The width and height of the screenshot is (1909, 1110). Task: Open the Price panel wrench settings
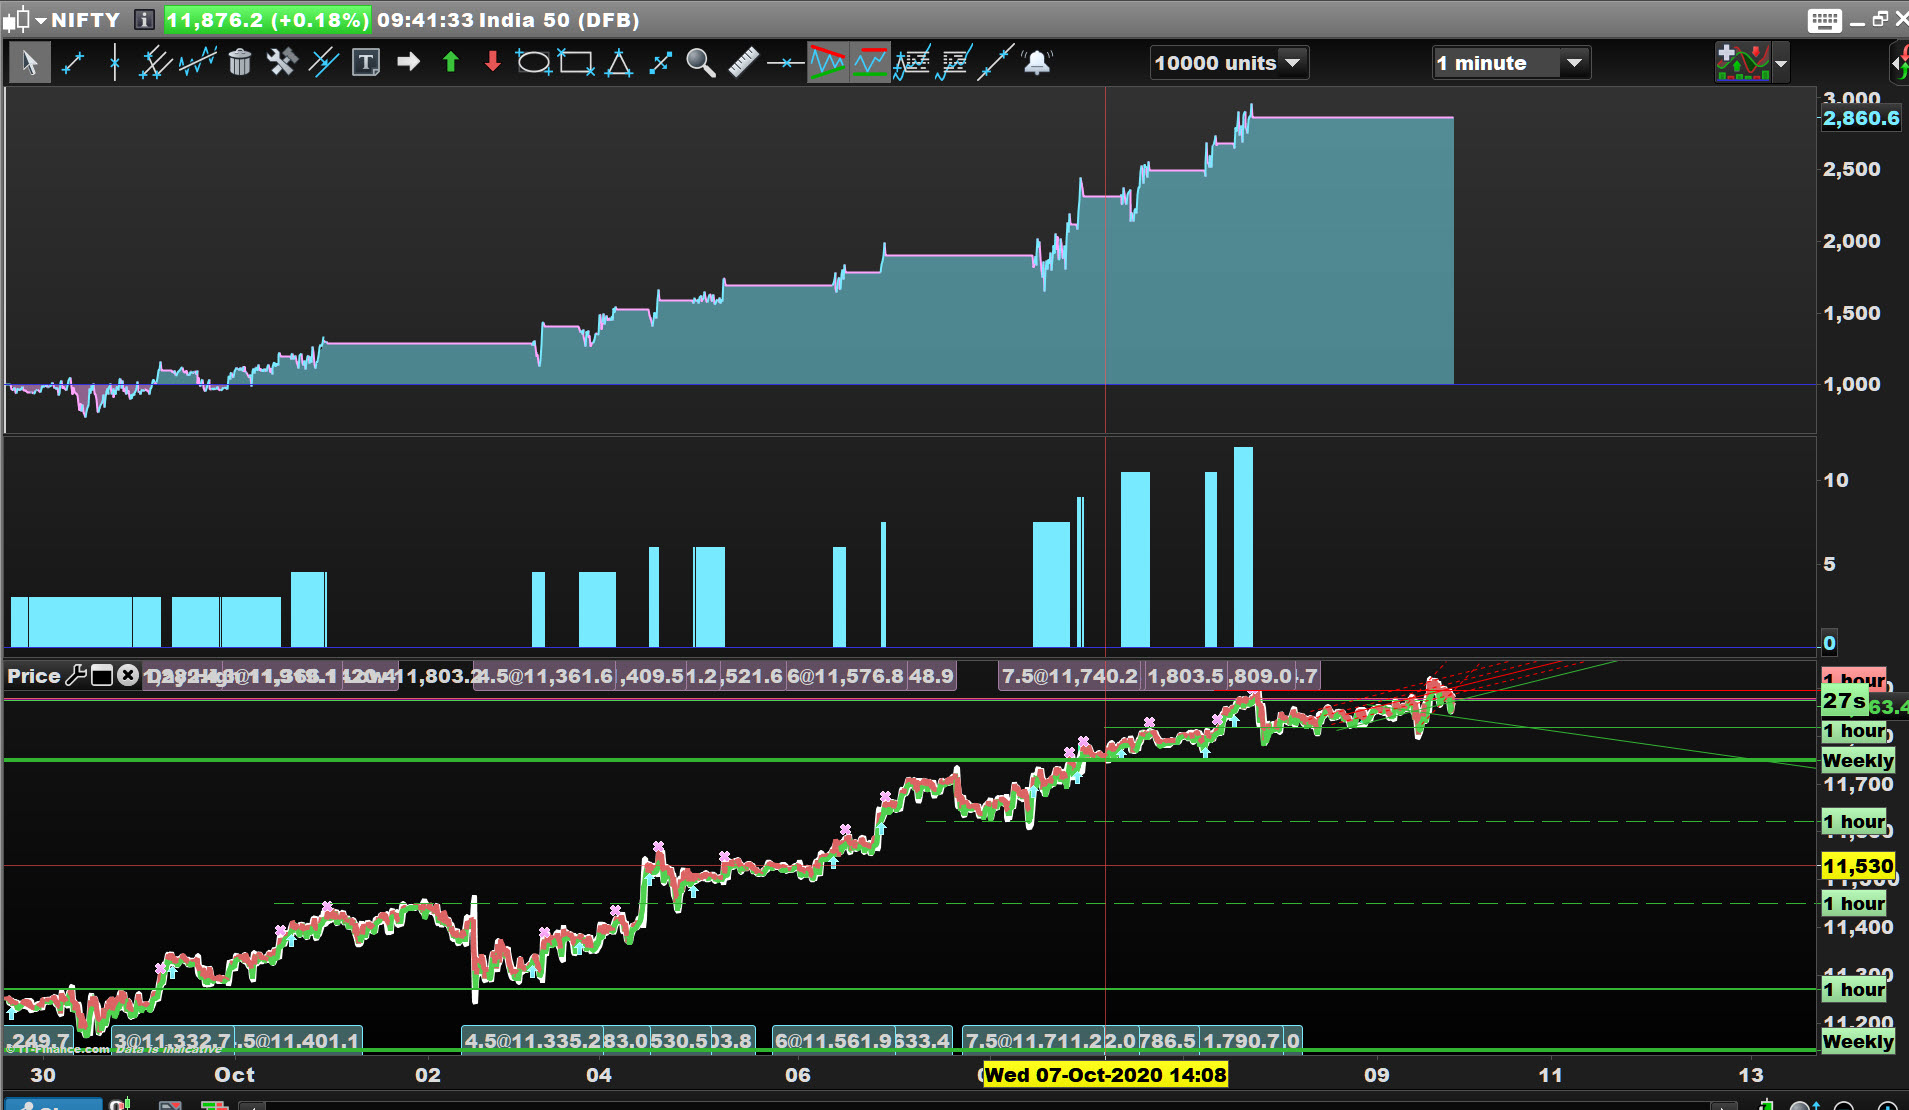(x=76, y=676)
